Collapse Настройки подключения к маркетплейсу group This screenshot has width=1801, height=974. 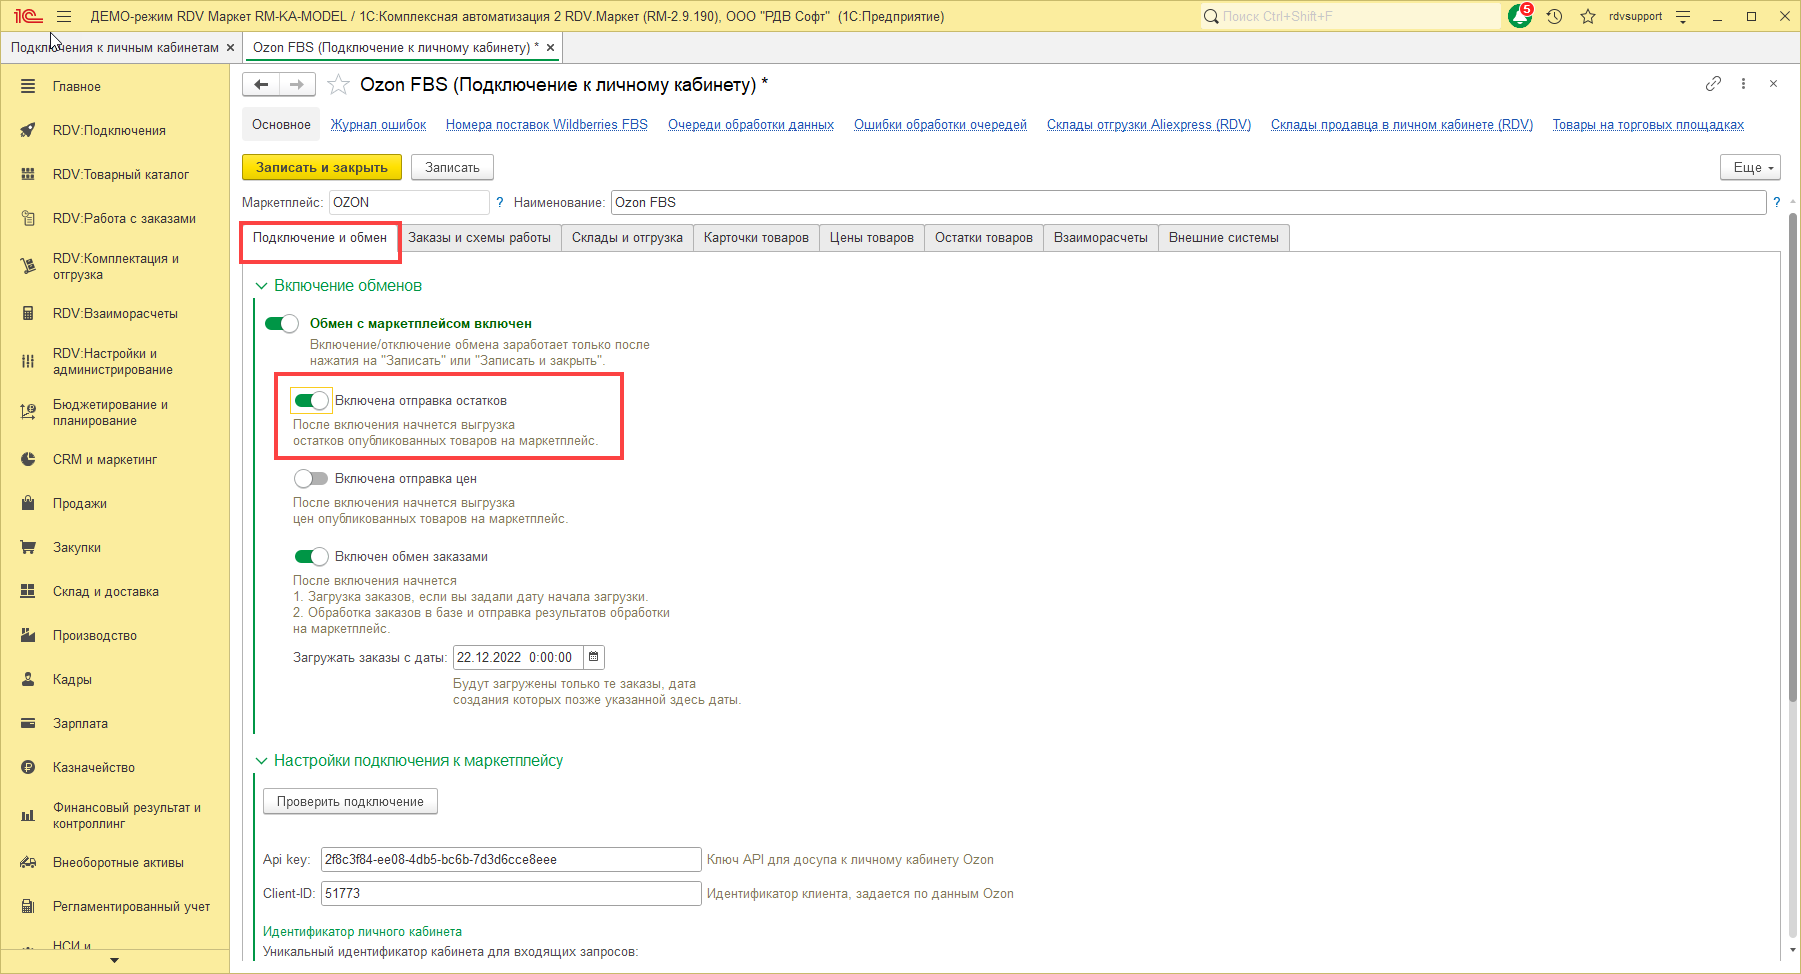point(262,761)
